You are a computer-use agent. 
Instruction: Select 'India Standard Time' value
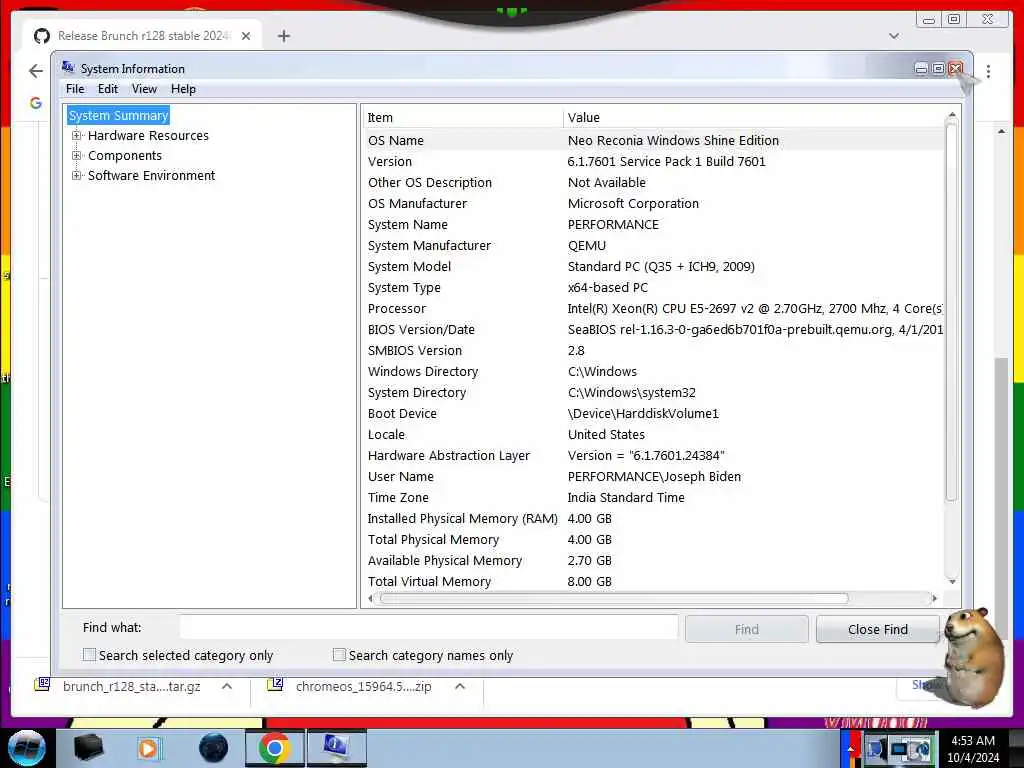pos(626,497)
